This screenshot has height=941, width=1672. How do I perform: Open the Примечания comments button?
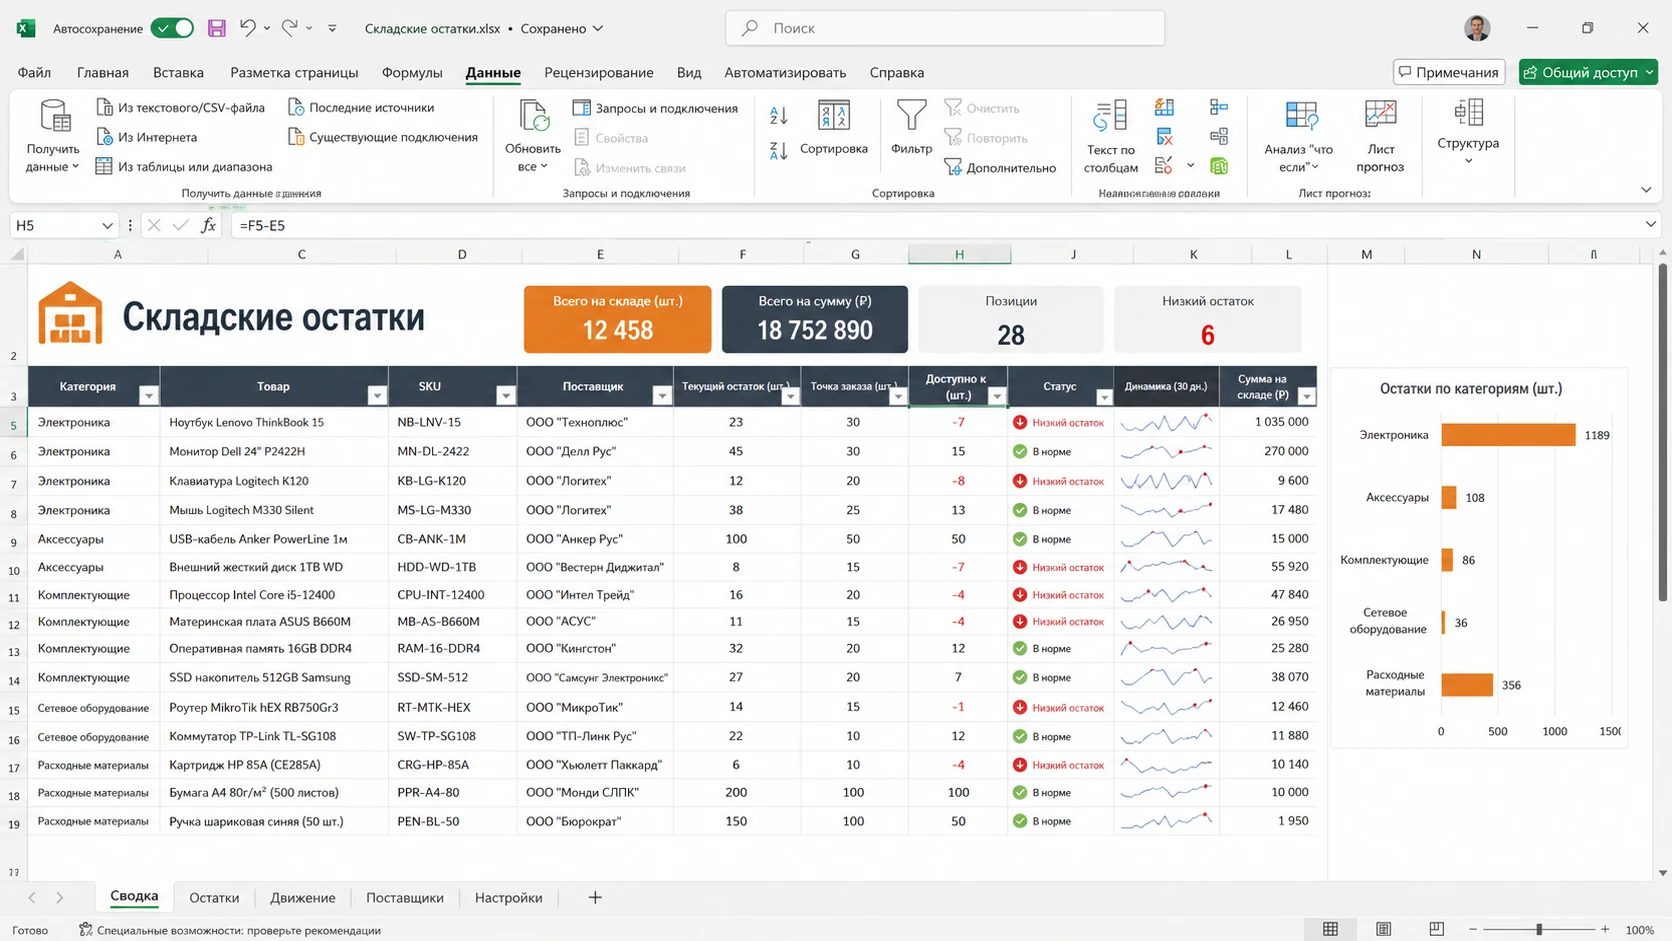(x=1448, y=72)
